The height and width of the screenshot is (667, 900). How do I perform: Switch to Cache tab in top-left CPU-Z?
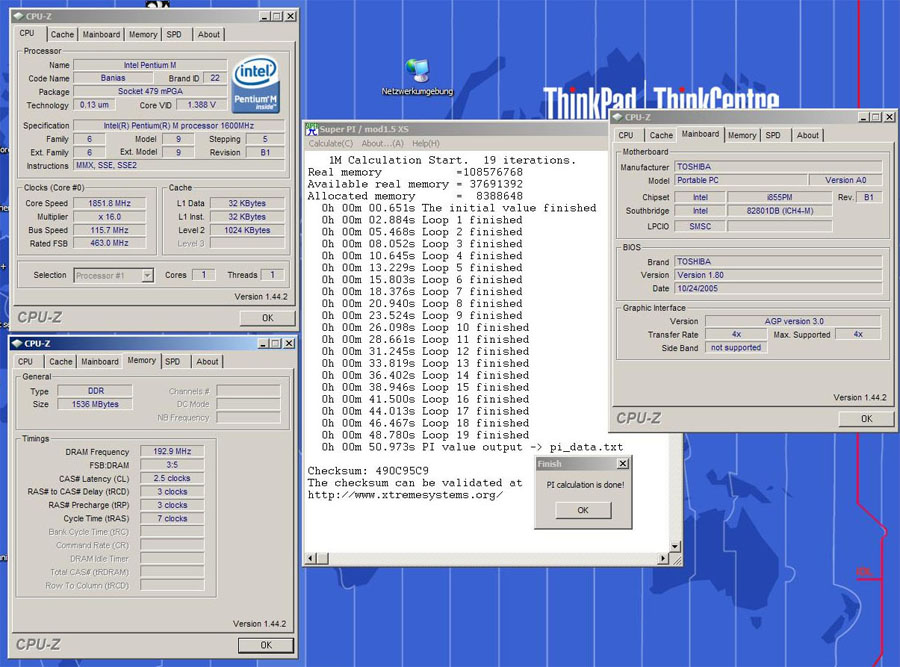tap(62, 34)
